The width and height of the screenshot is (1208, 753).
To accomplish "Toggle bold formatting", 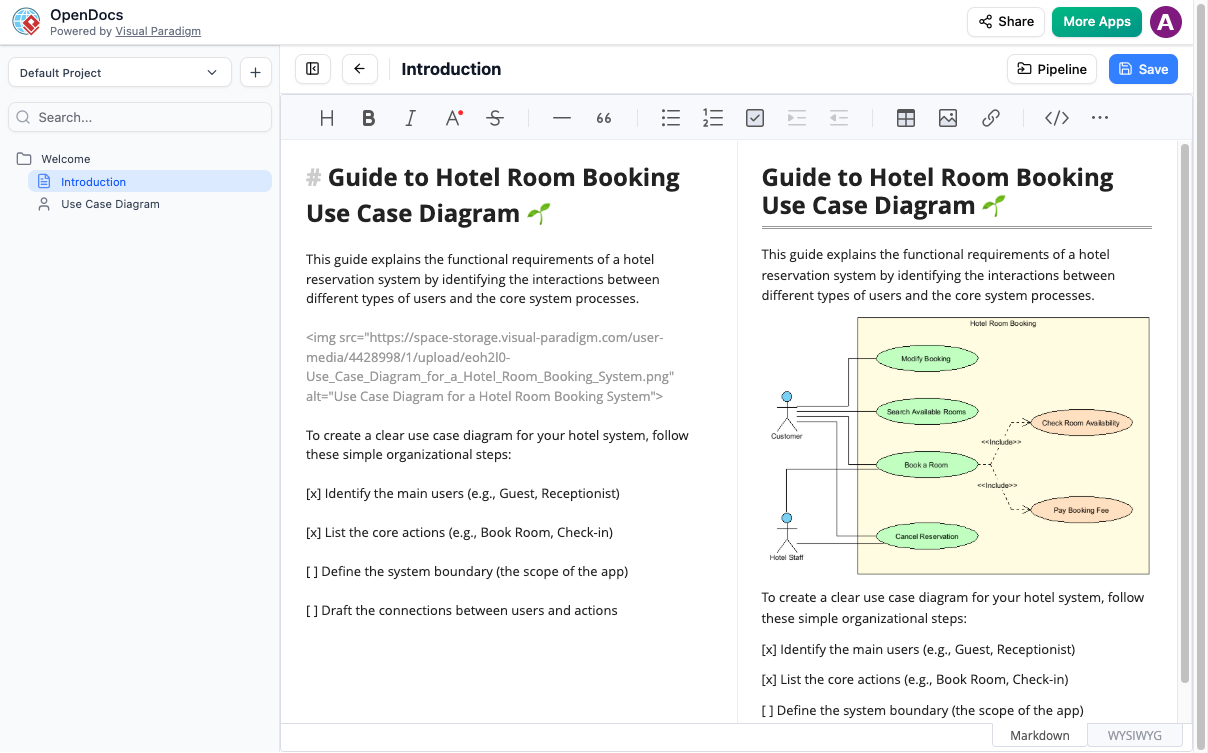I will point(368,117).
